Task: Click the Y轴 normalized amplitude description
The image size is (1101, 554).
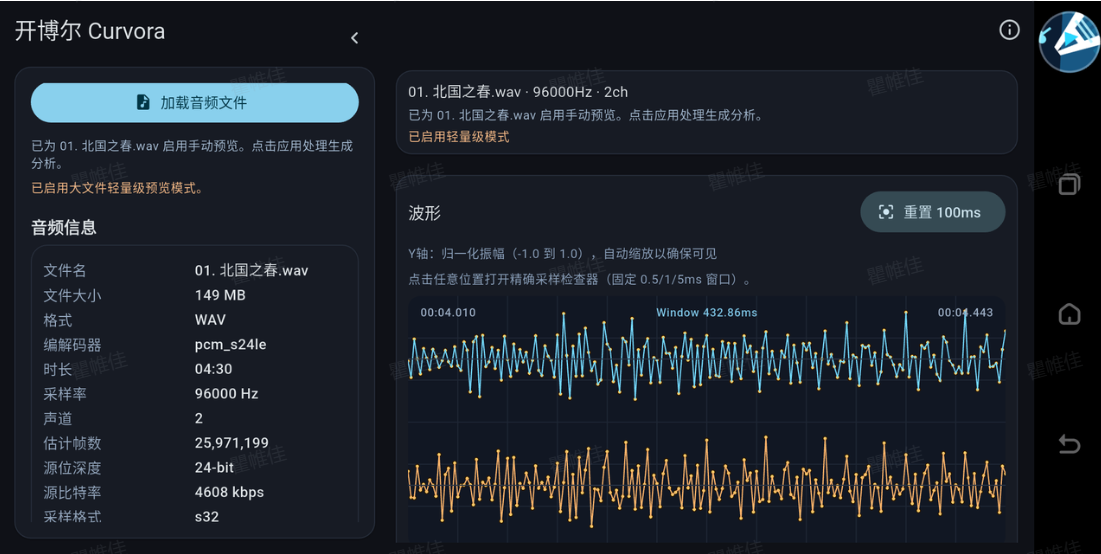Action: click(x=562, y=253)
